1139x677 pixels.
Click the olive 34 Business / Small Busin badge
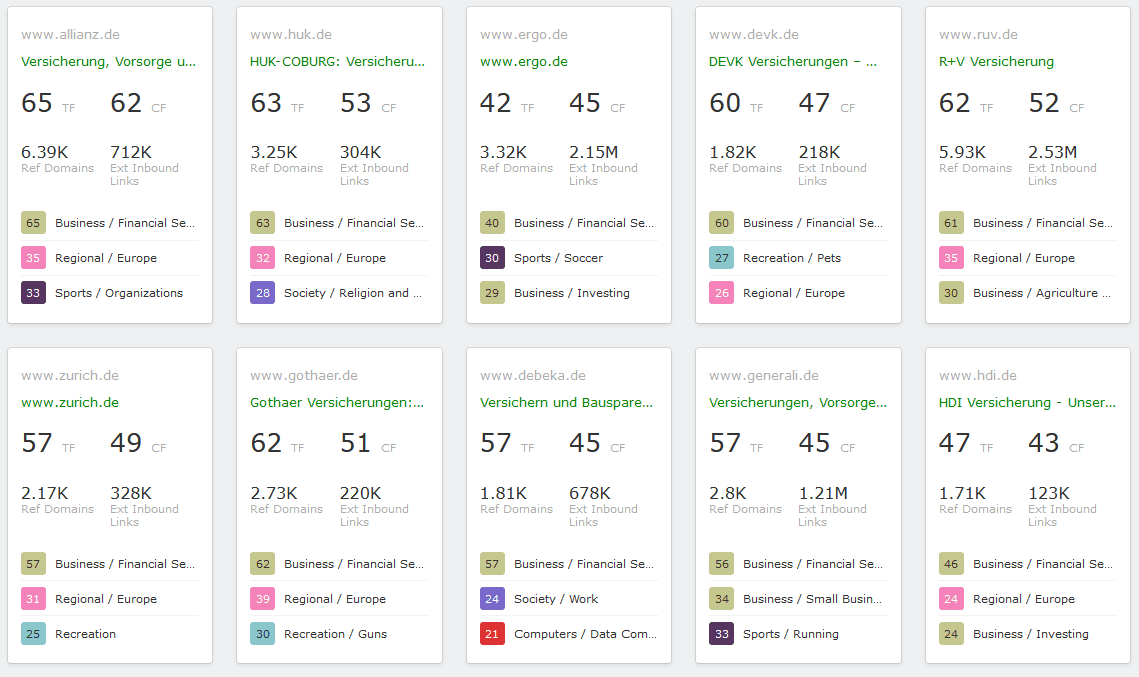coord(721,599)
